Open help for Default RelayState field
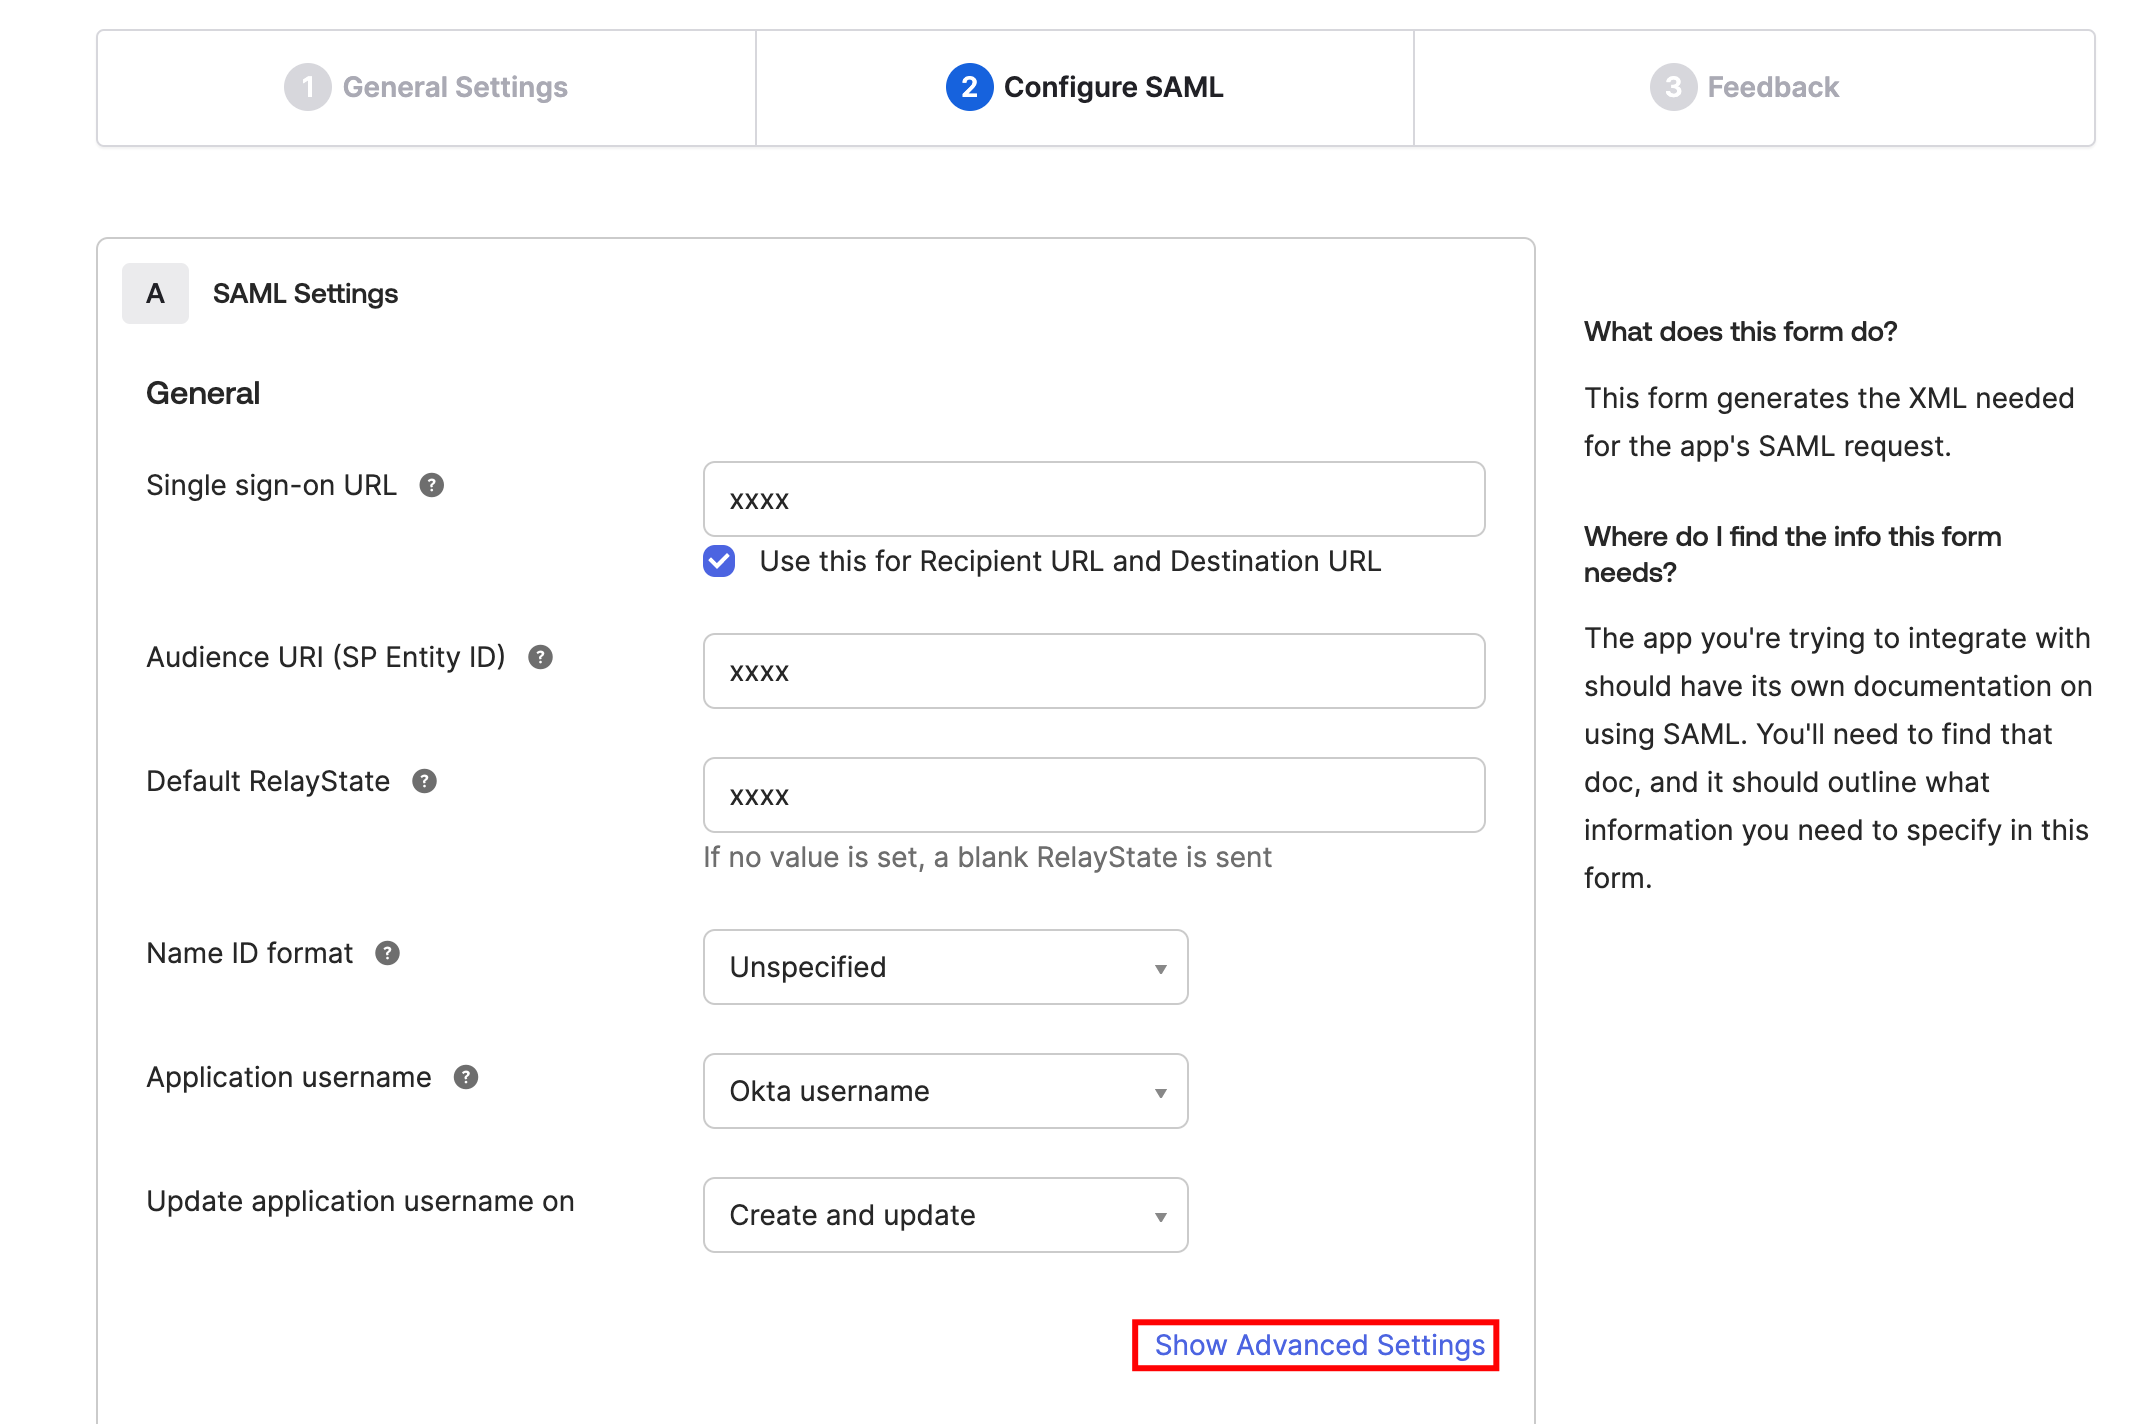 (x=425, y=782)
